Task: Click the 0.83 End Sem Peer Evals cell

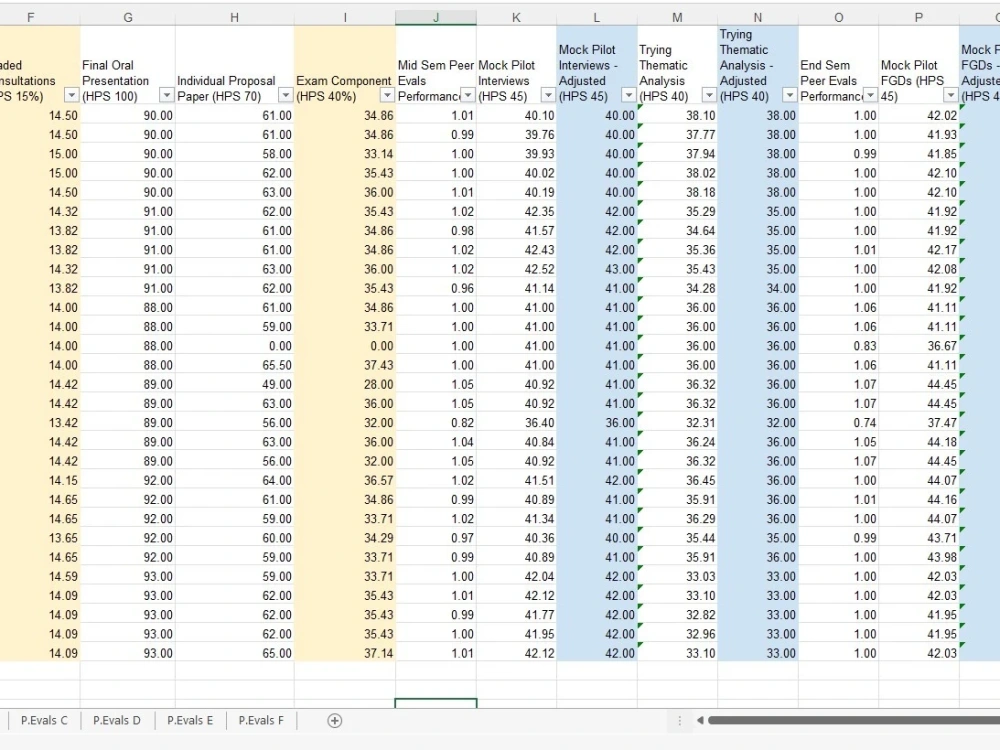Action: pos(839,346)
